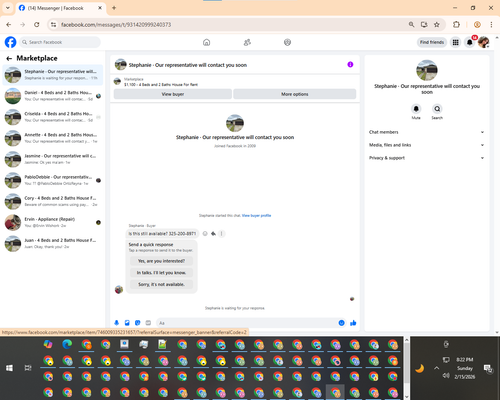Bookmark this page with the star icon
The width and height of the screenshot is (500, 400).
pos(437,25)
